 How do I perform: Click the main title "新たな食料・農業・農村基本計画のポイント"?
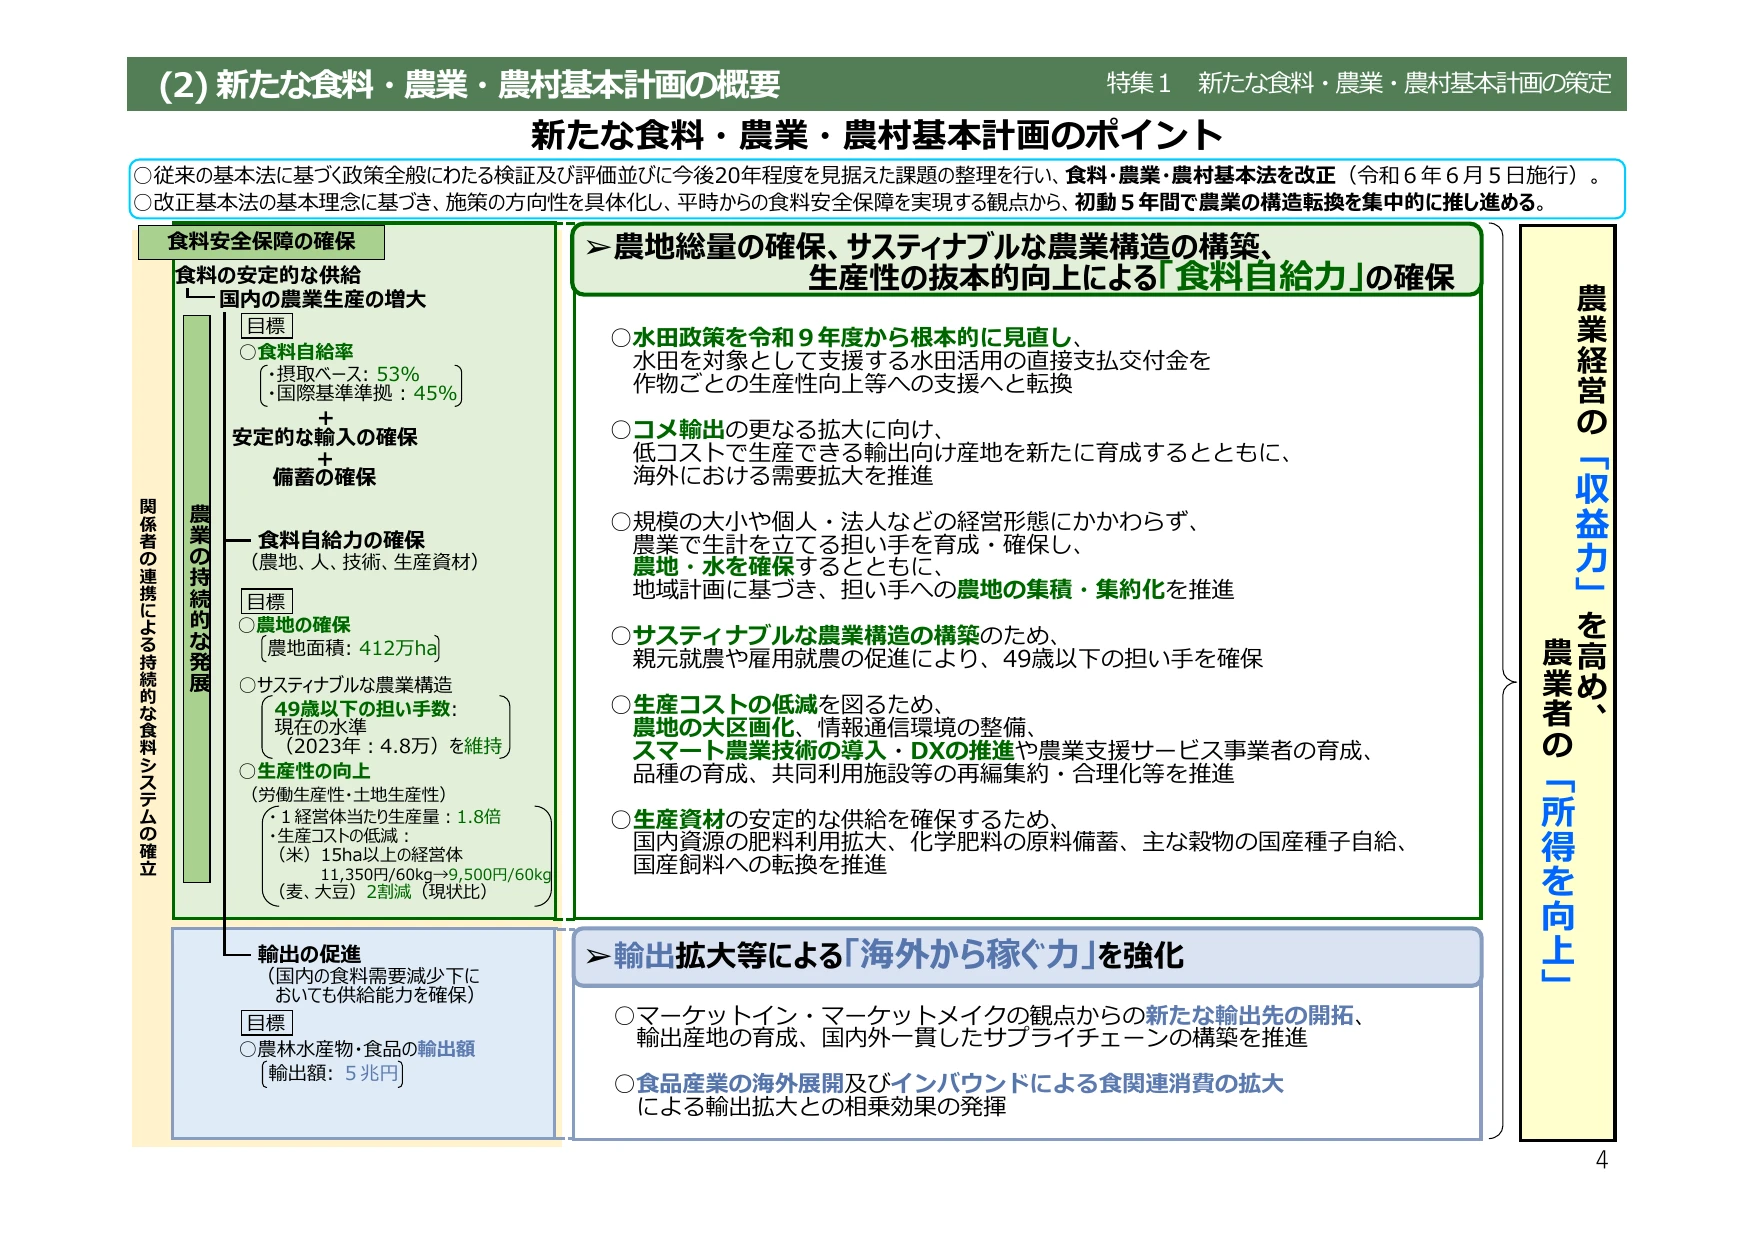pos(876,135)
